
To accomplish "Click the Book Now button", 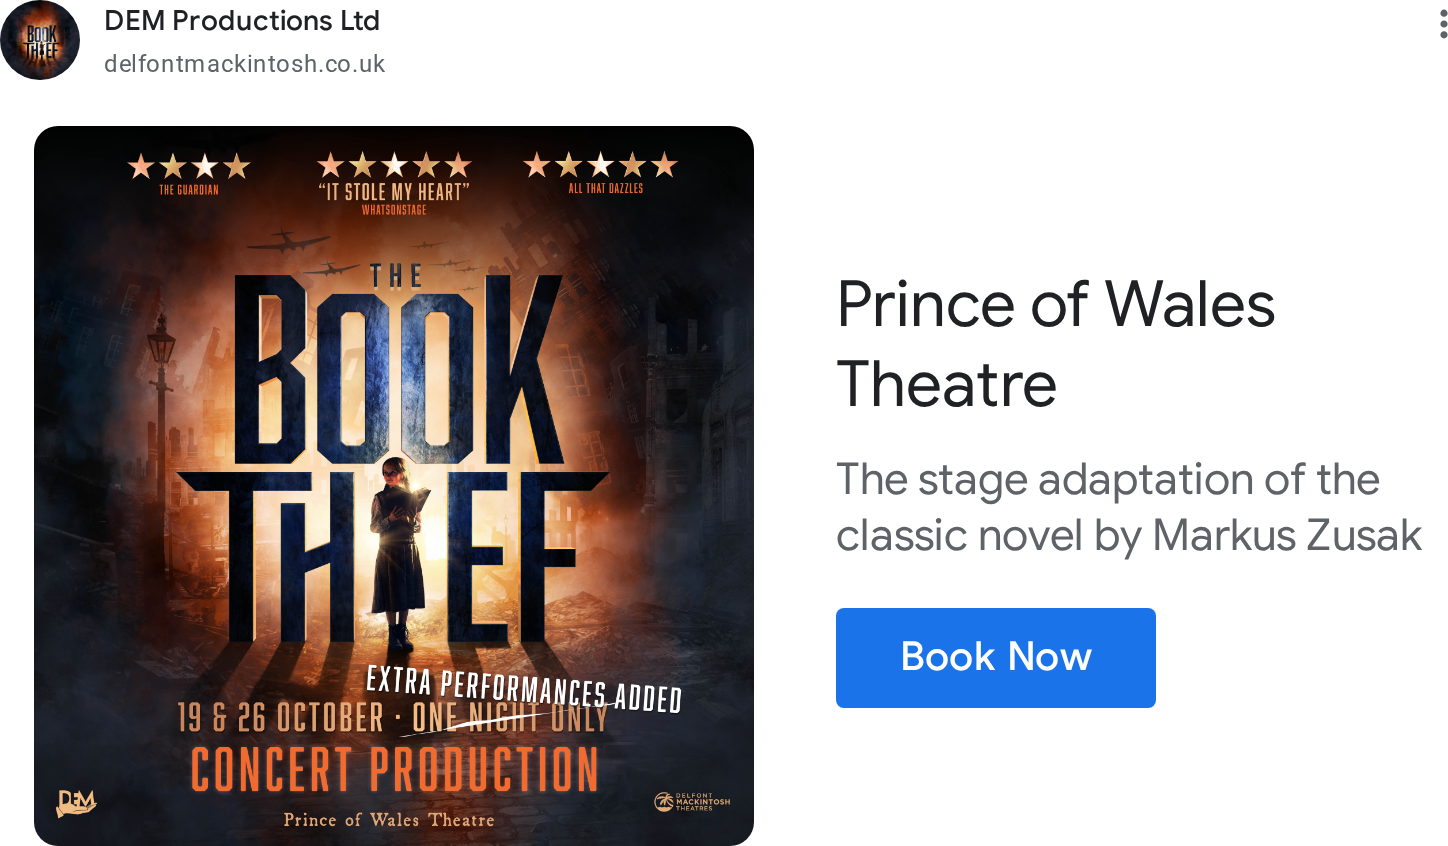I will (996, 658).
